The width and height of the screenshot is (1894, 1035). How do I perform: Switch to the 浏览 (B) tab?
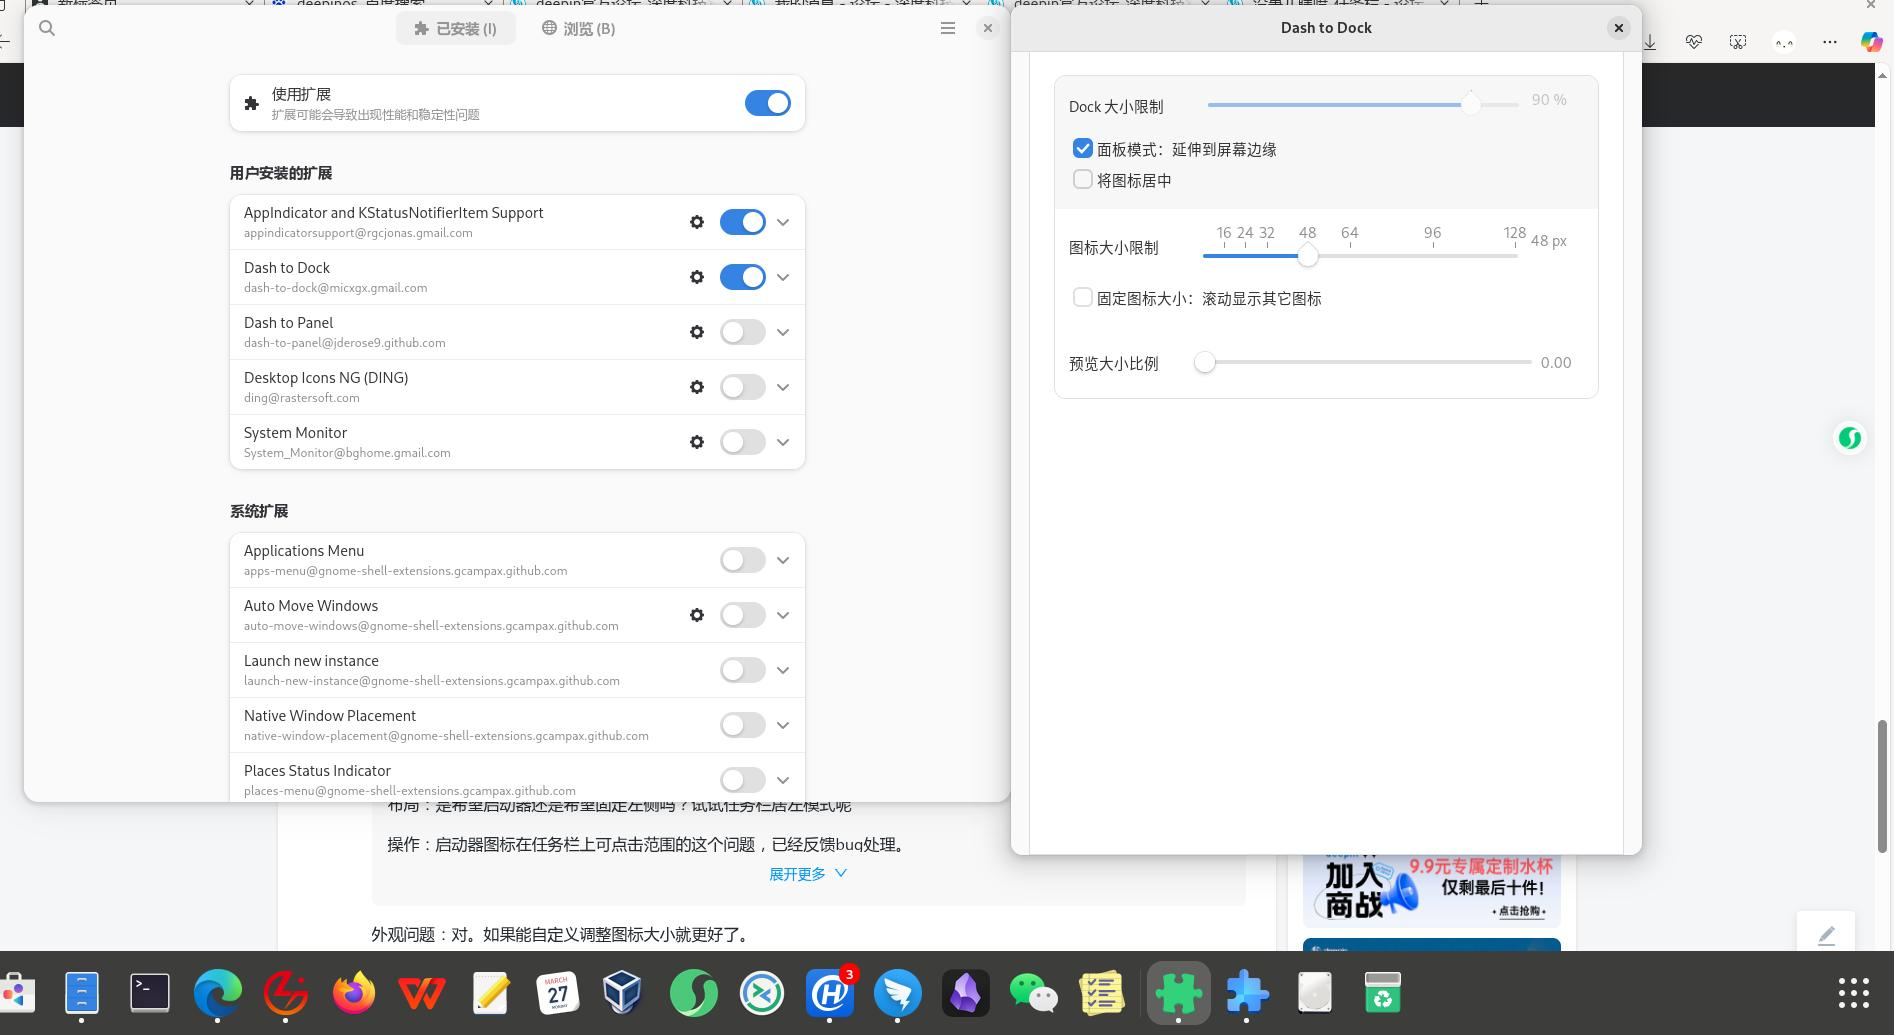pos(579,28)
